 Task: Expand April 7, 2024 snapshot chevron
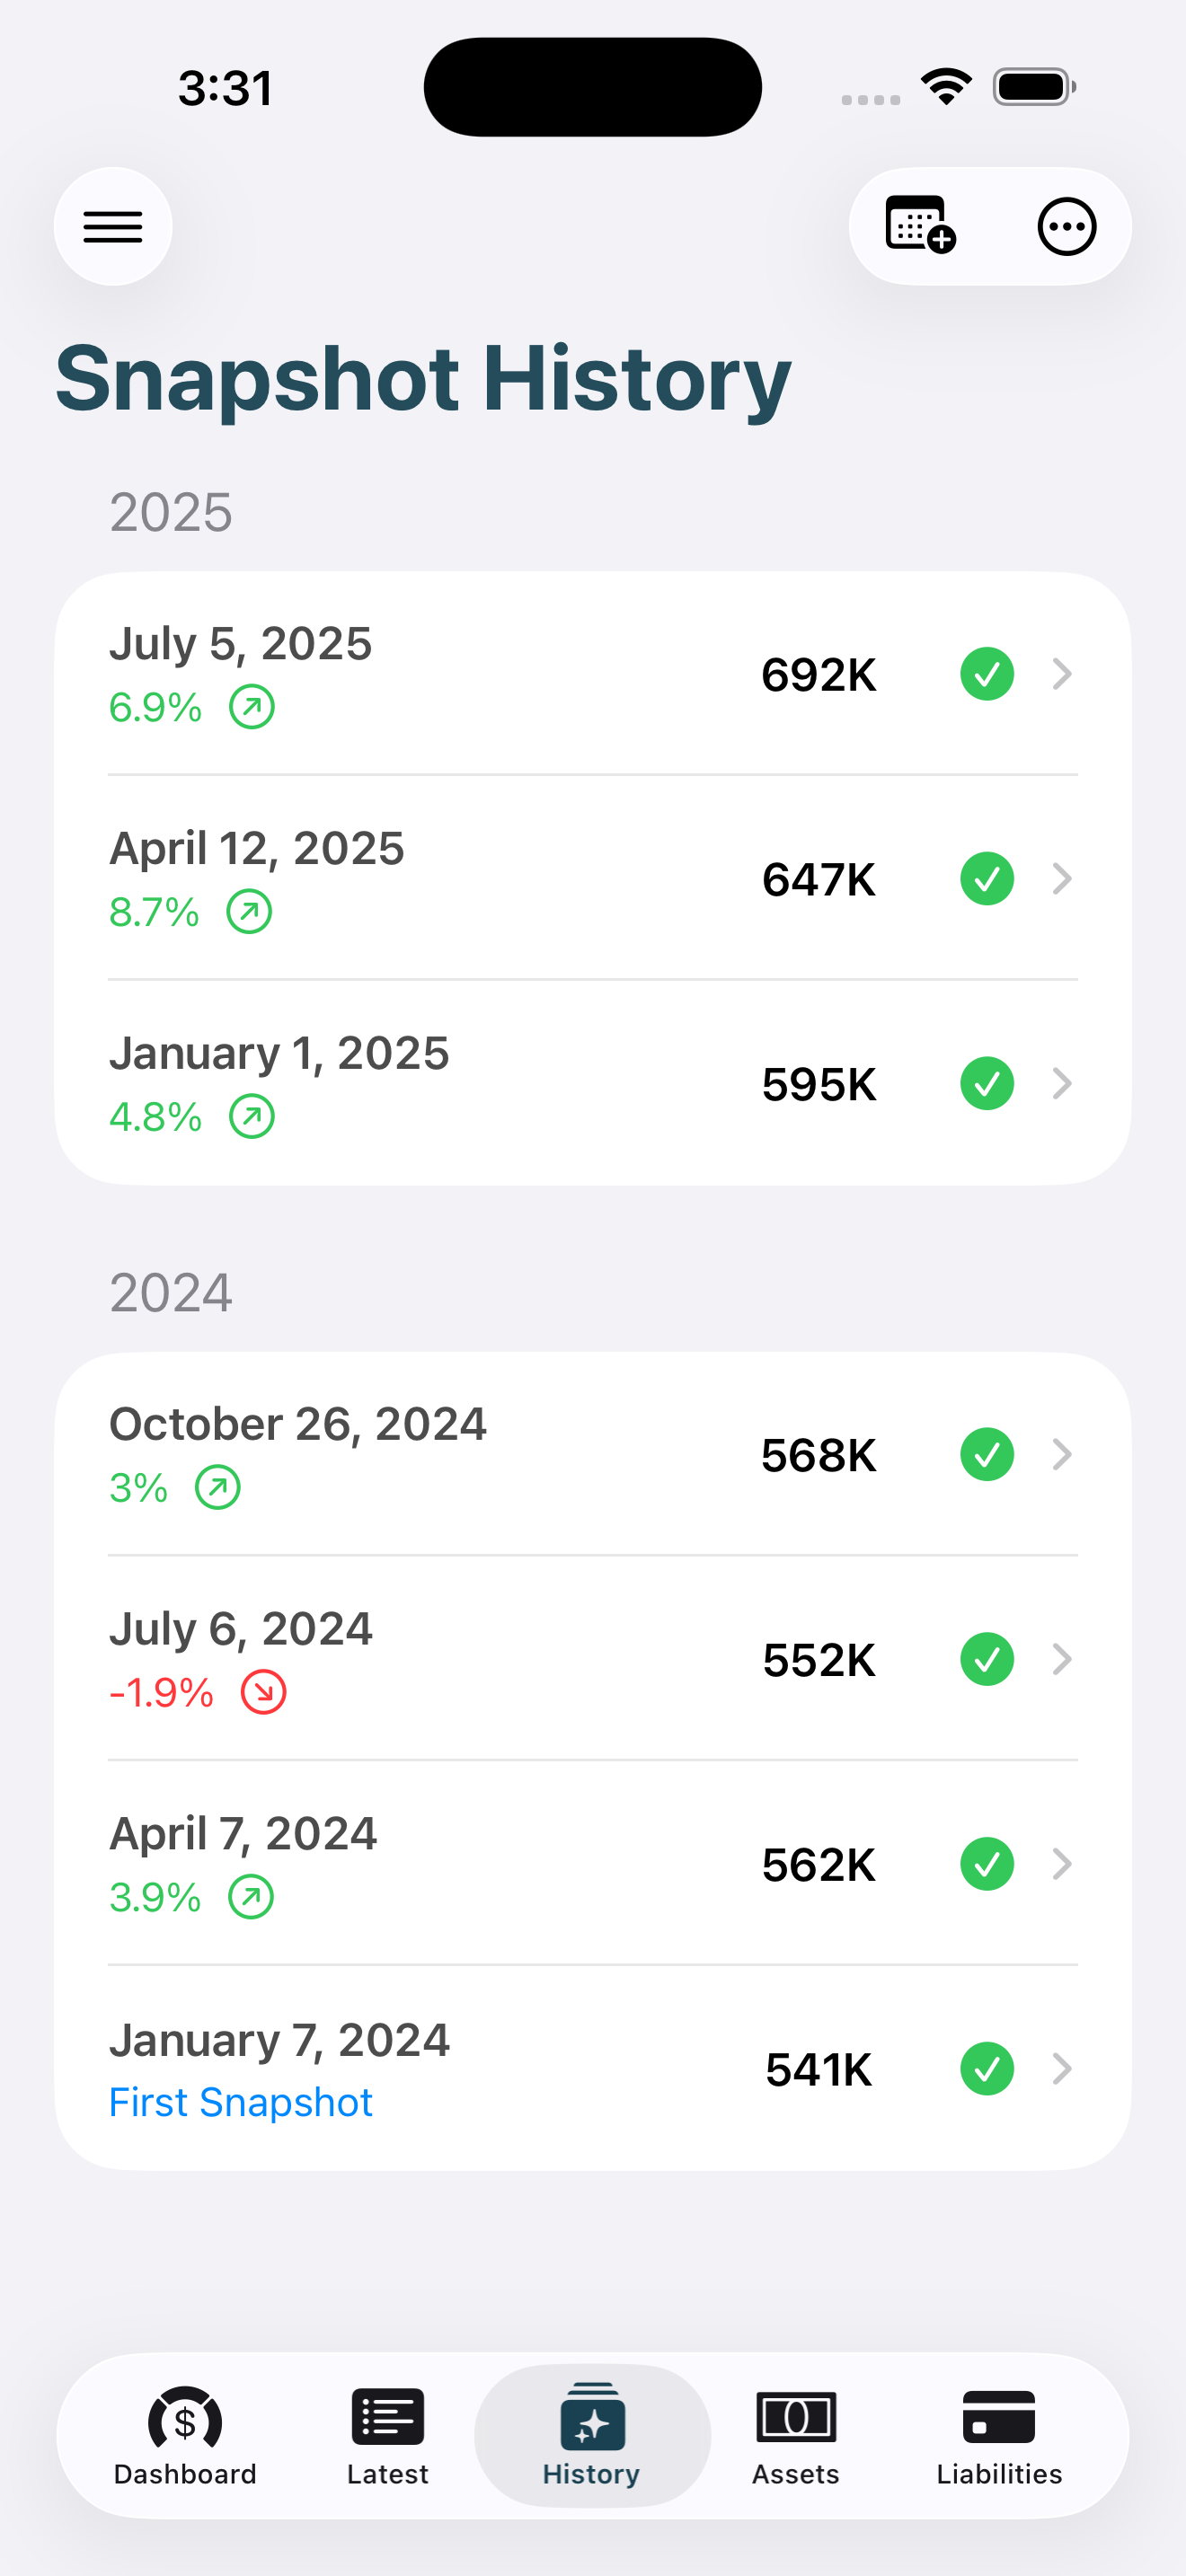pyautogui.click(x=1062, y=1864)
